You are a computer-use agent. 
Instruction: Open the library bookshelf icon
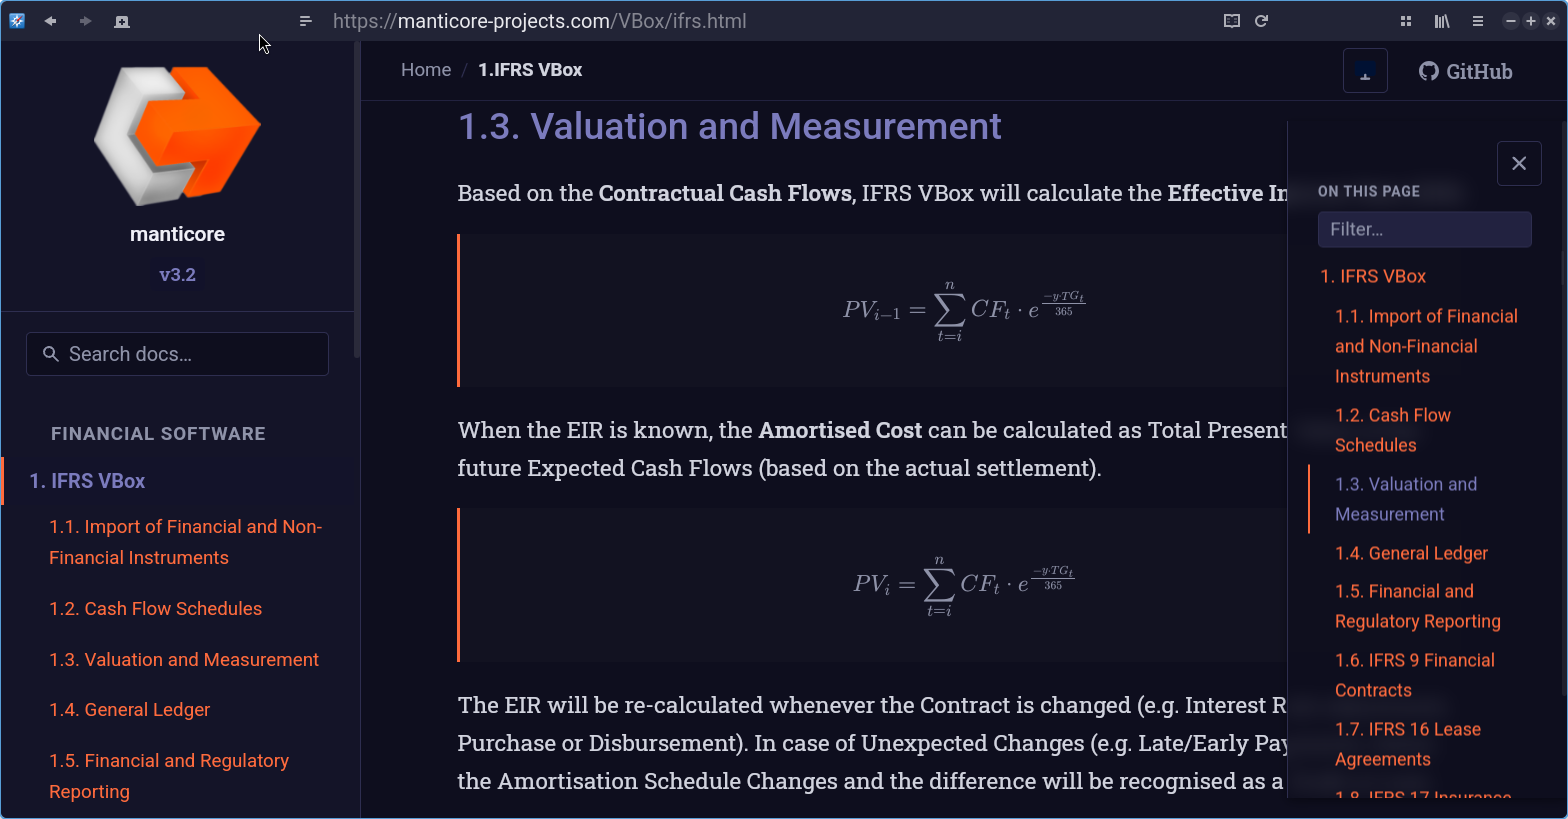[x=1442, y=21]
